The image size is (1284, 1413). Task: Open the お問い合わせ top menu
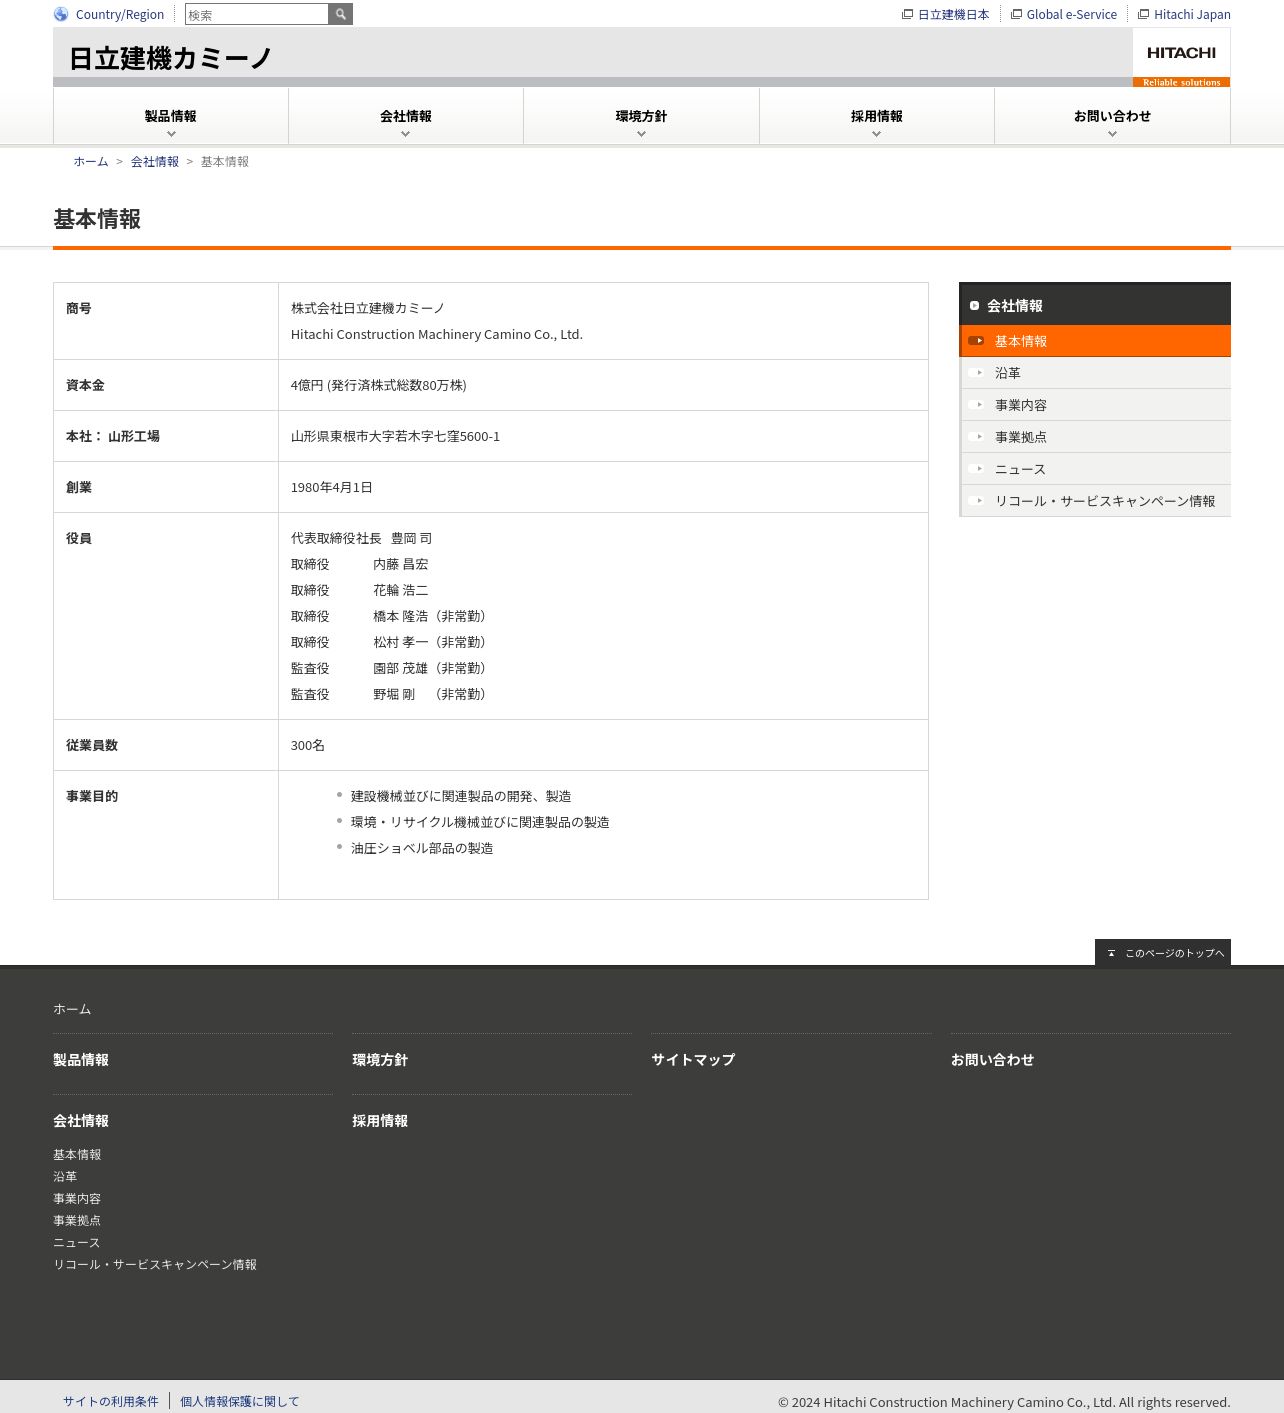1112,116
